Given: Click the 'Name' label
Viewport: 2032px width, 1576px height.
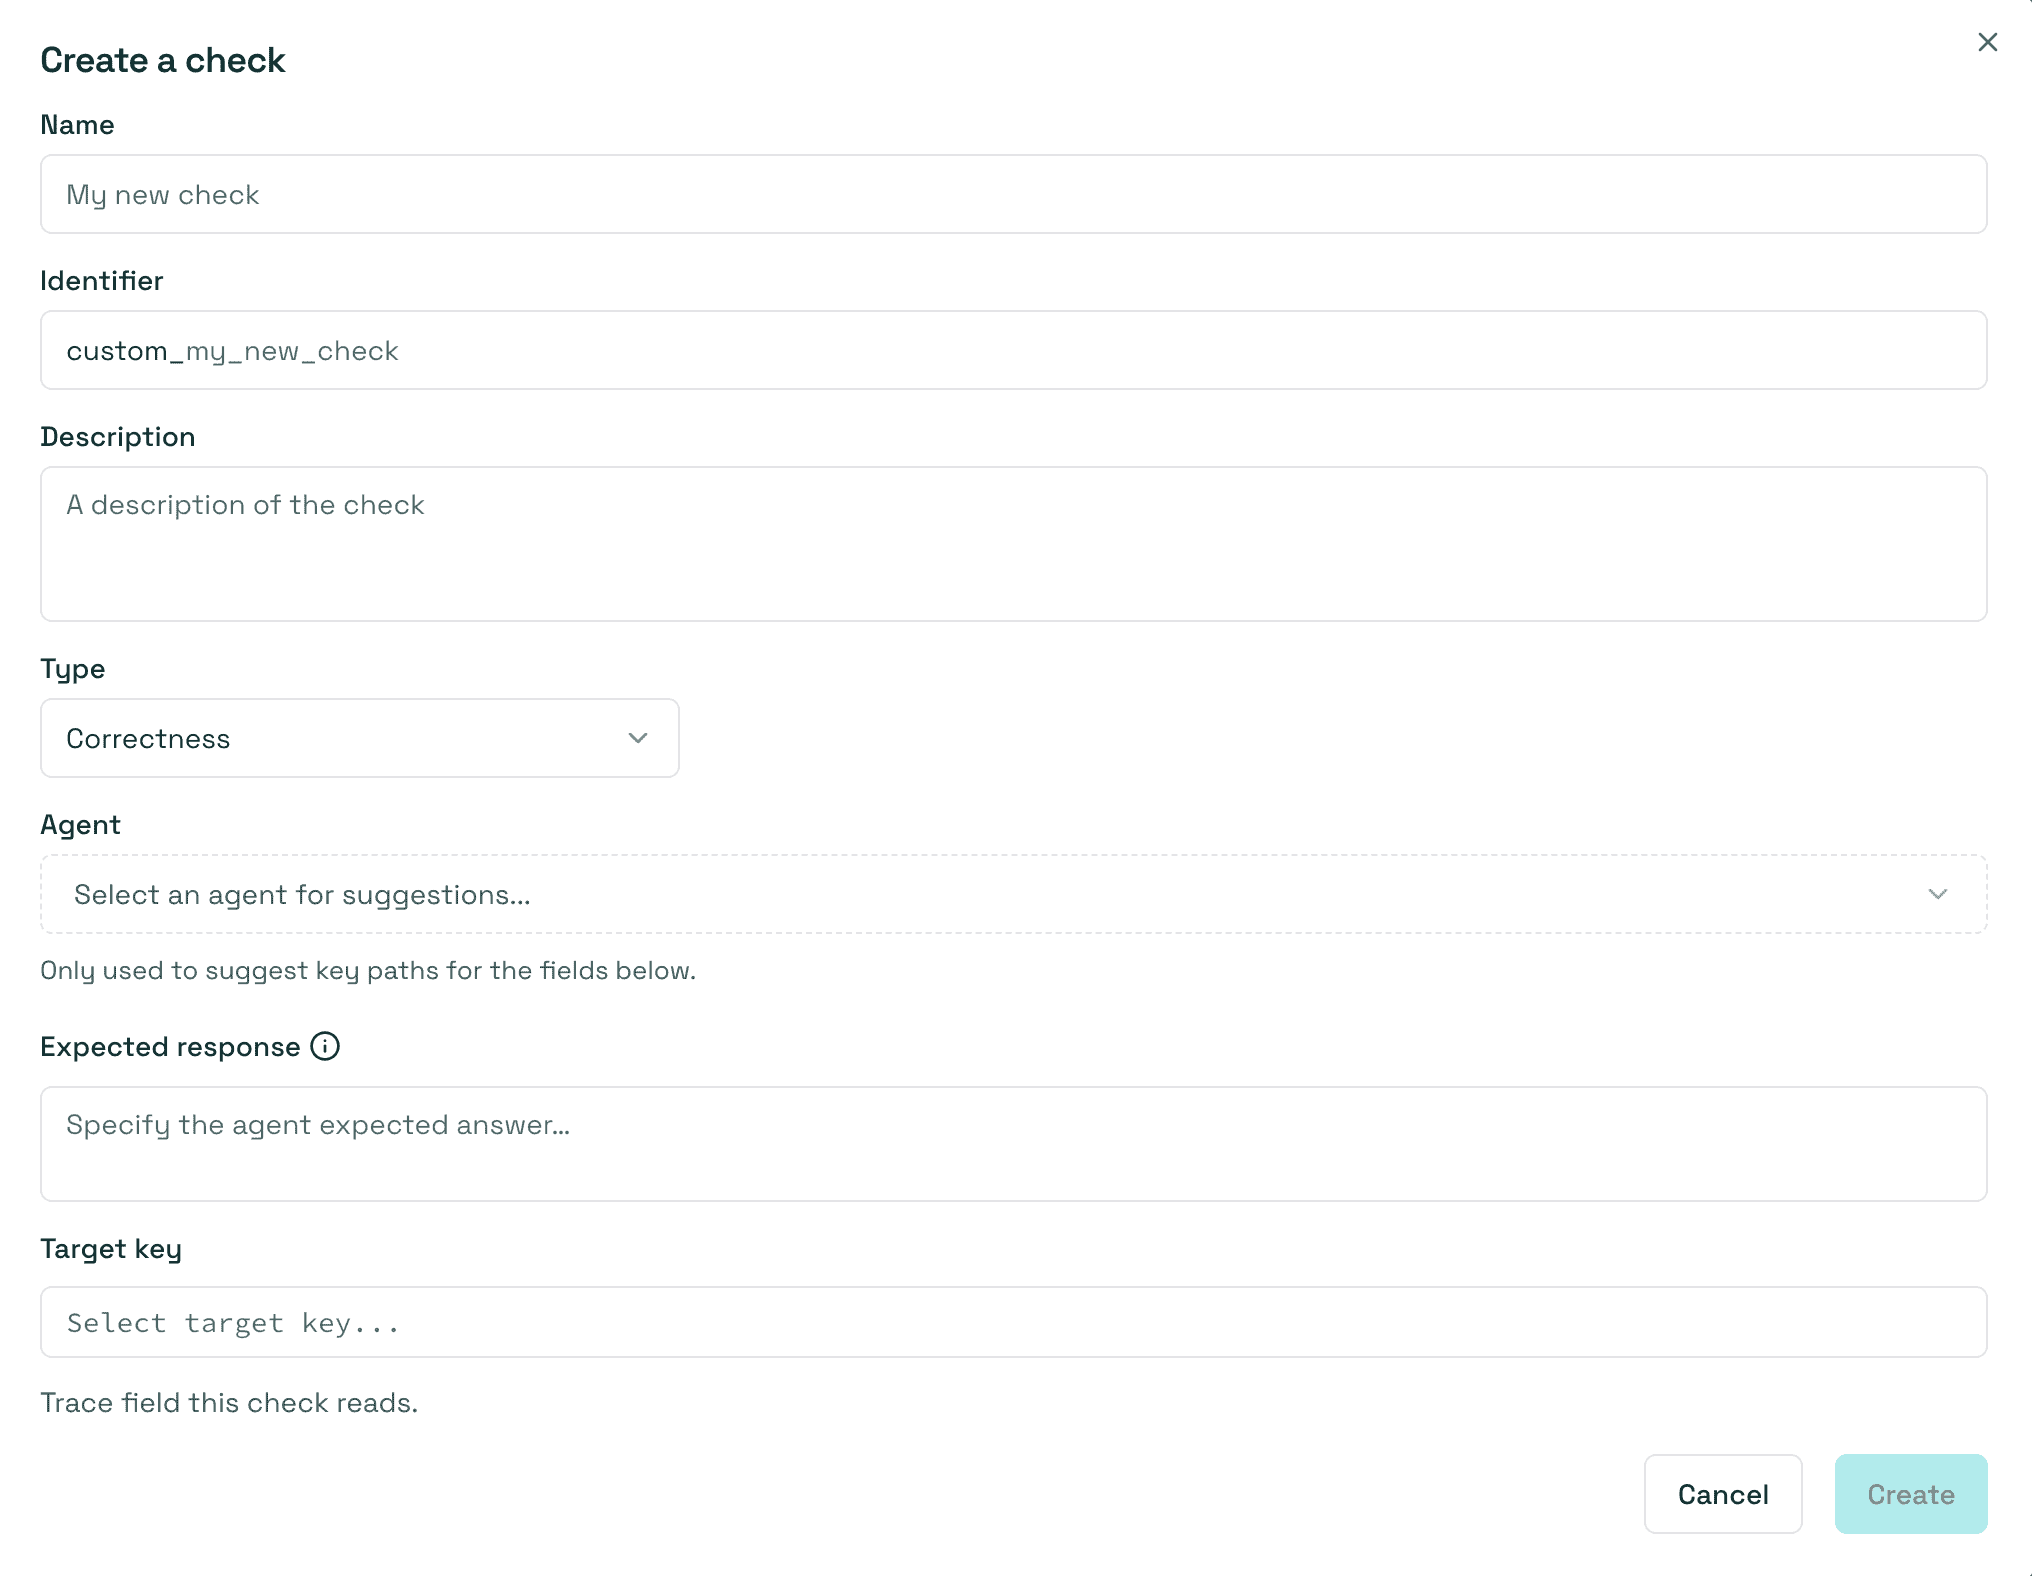Looking at the screenshot, I should click(77, 125).
